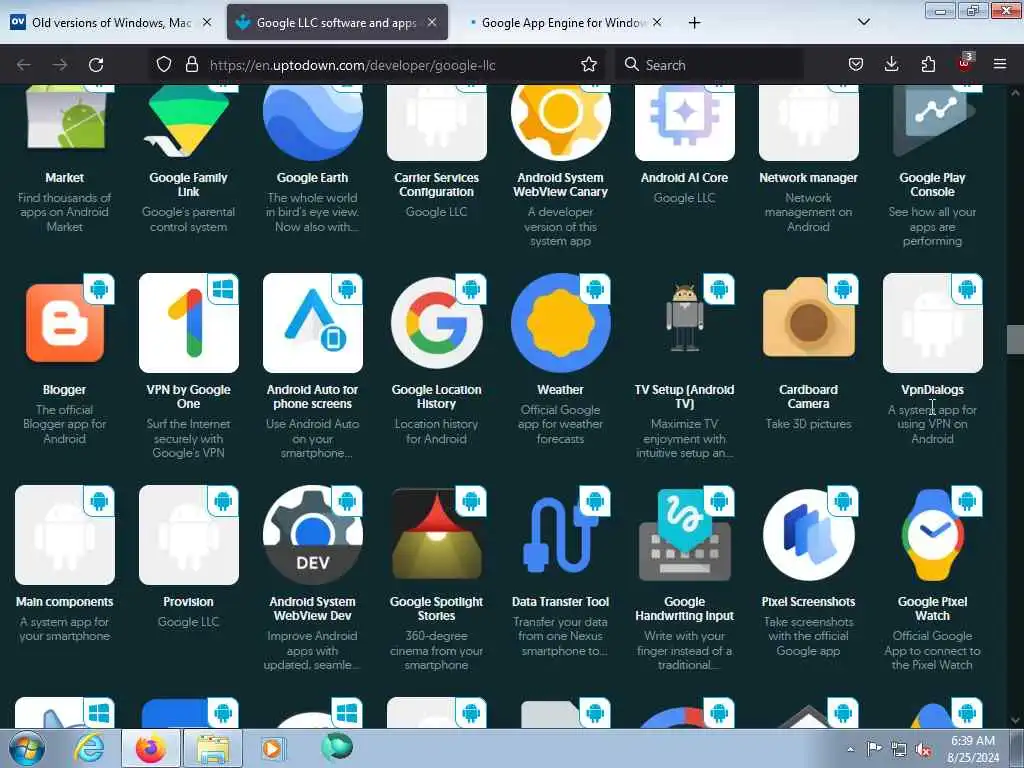Show hidden system tray icons arrow
The image size is (1024, 768).
coord(850,749)
